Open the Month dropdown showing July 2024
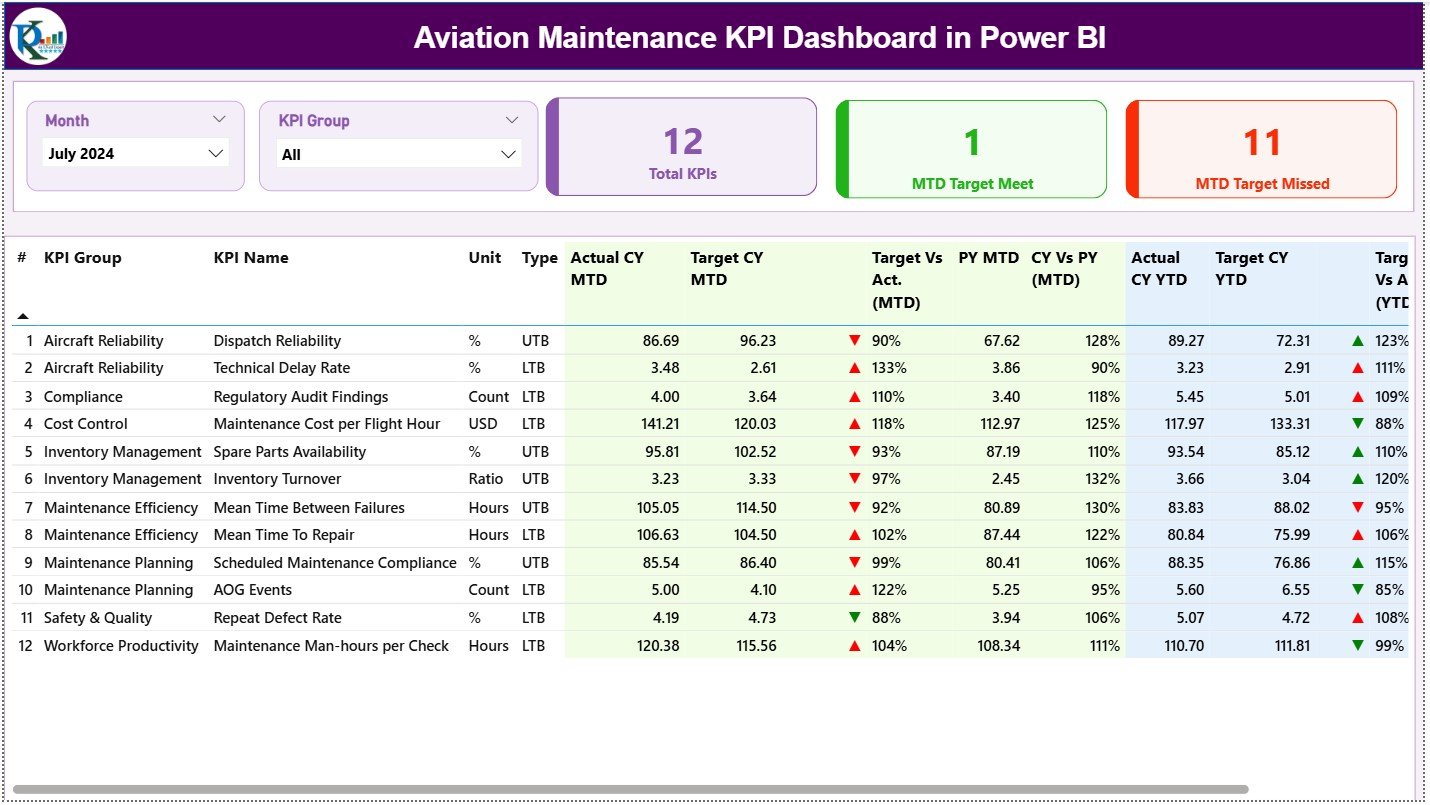The image size is (1430, 805). pos(215,153)
